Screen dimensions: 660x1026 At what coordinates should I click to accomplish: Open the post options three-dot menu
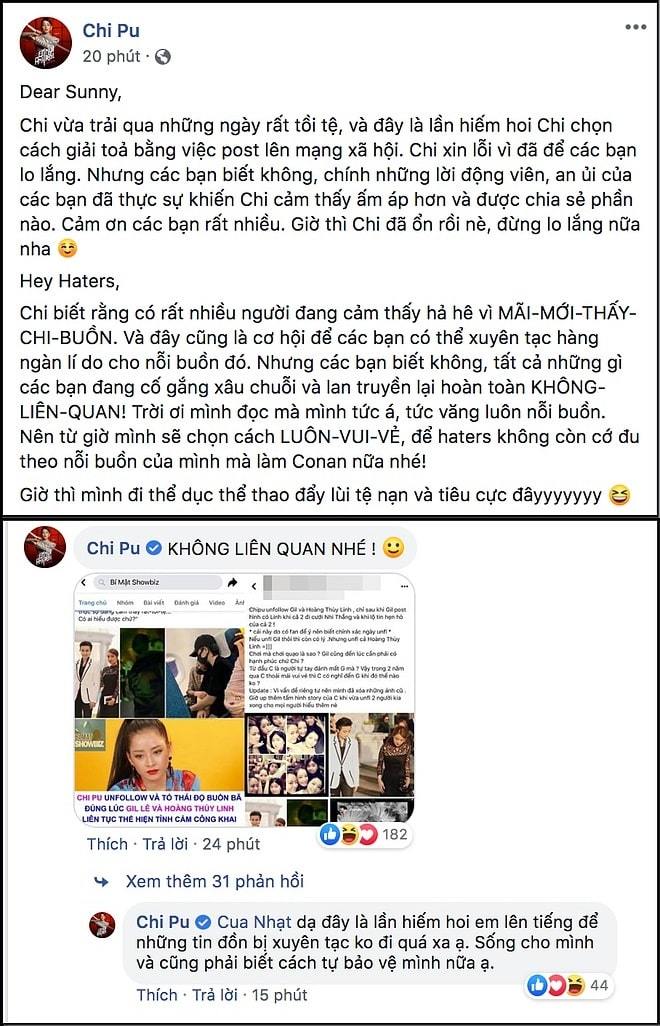click(635, 27)
